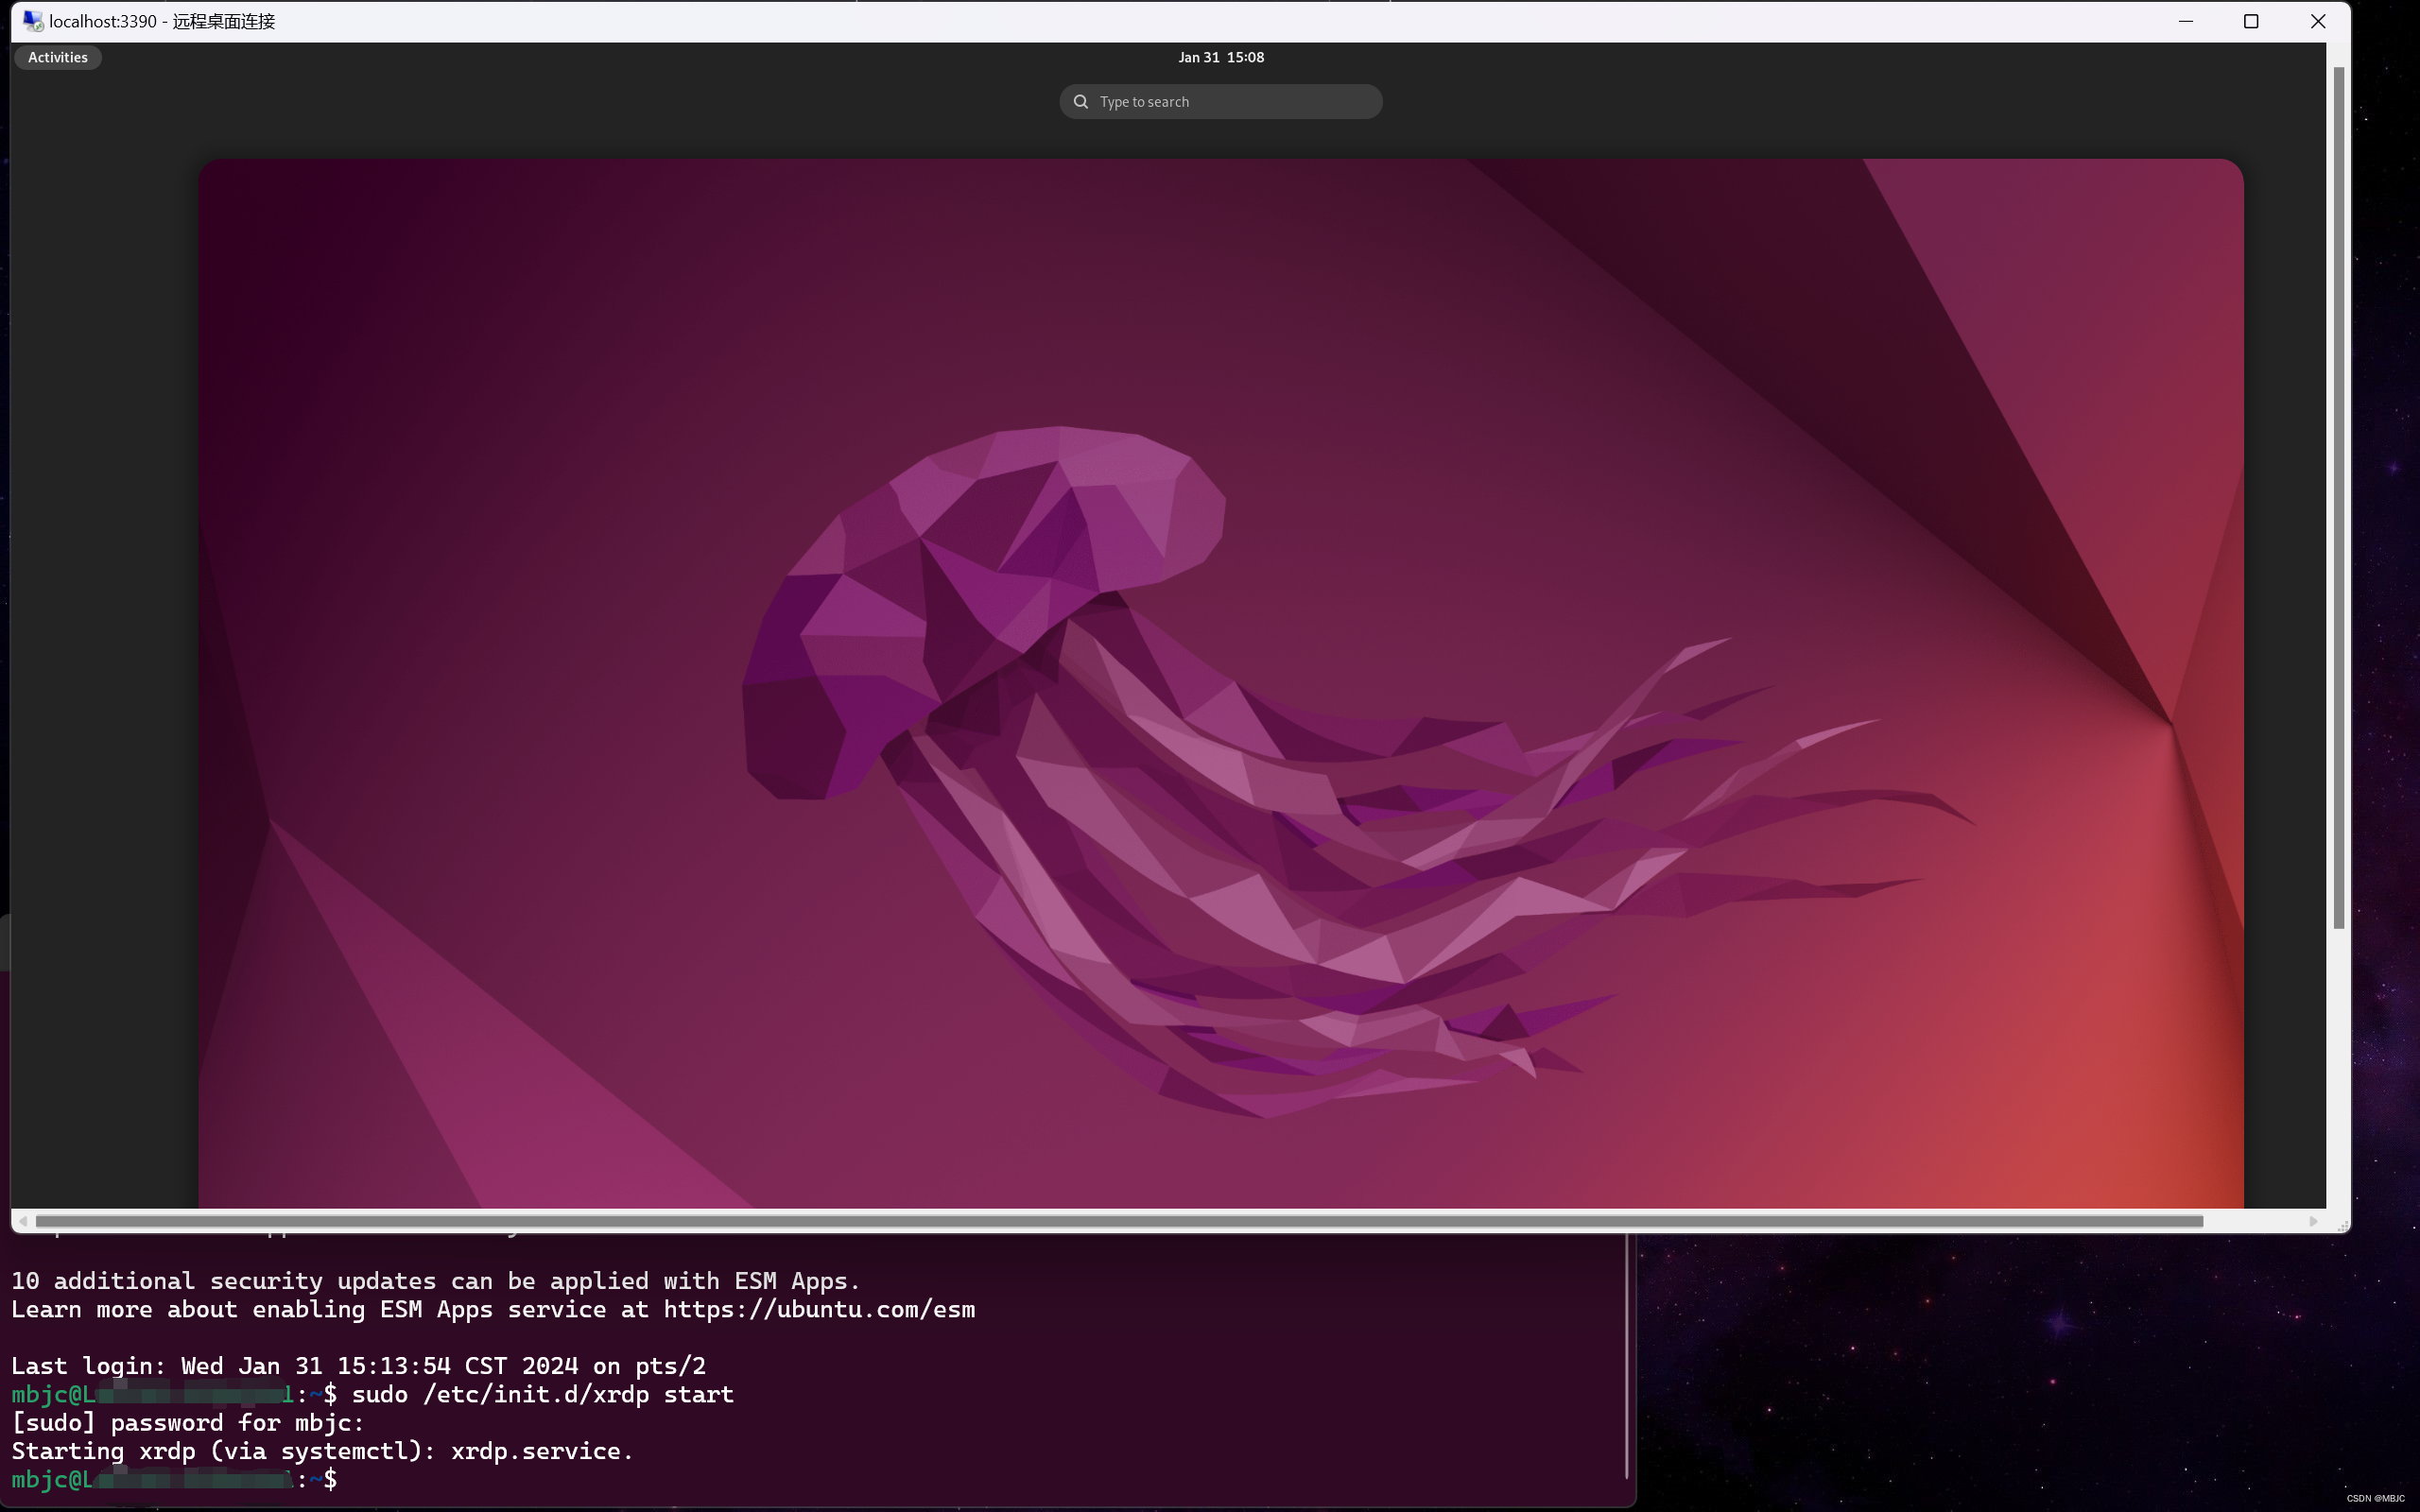Open the https://ubuntu.com/esm link in terminal
The image size is (2420, 1512).
pyautogui.click(x=818, y=1309)
